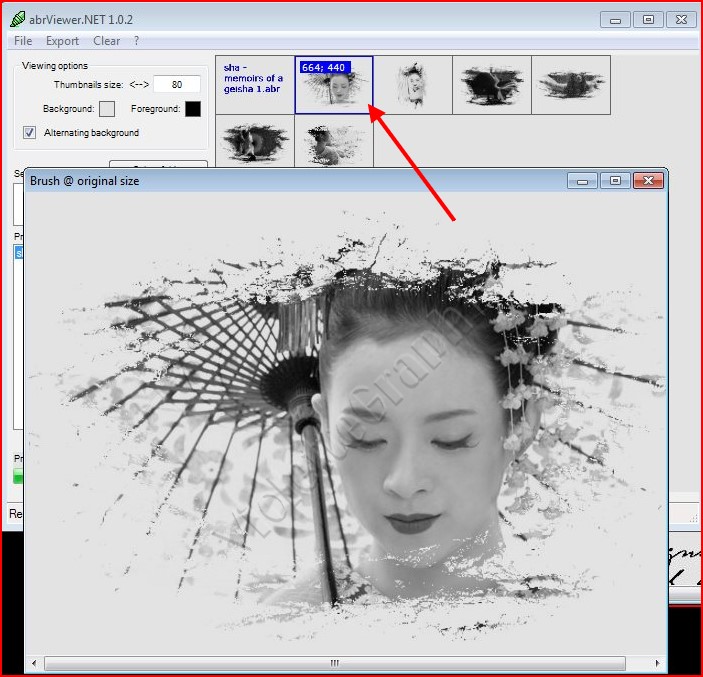
Task: Select the third brush thumbnail in top row
Action: pyautogui.click(x=412, y=85)
